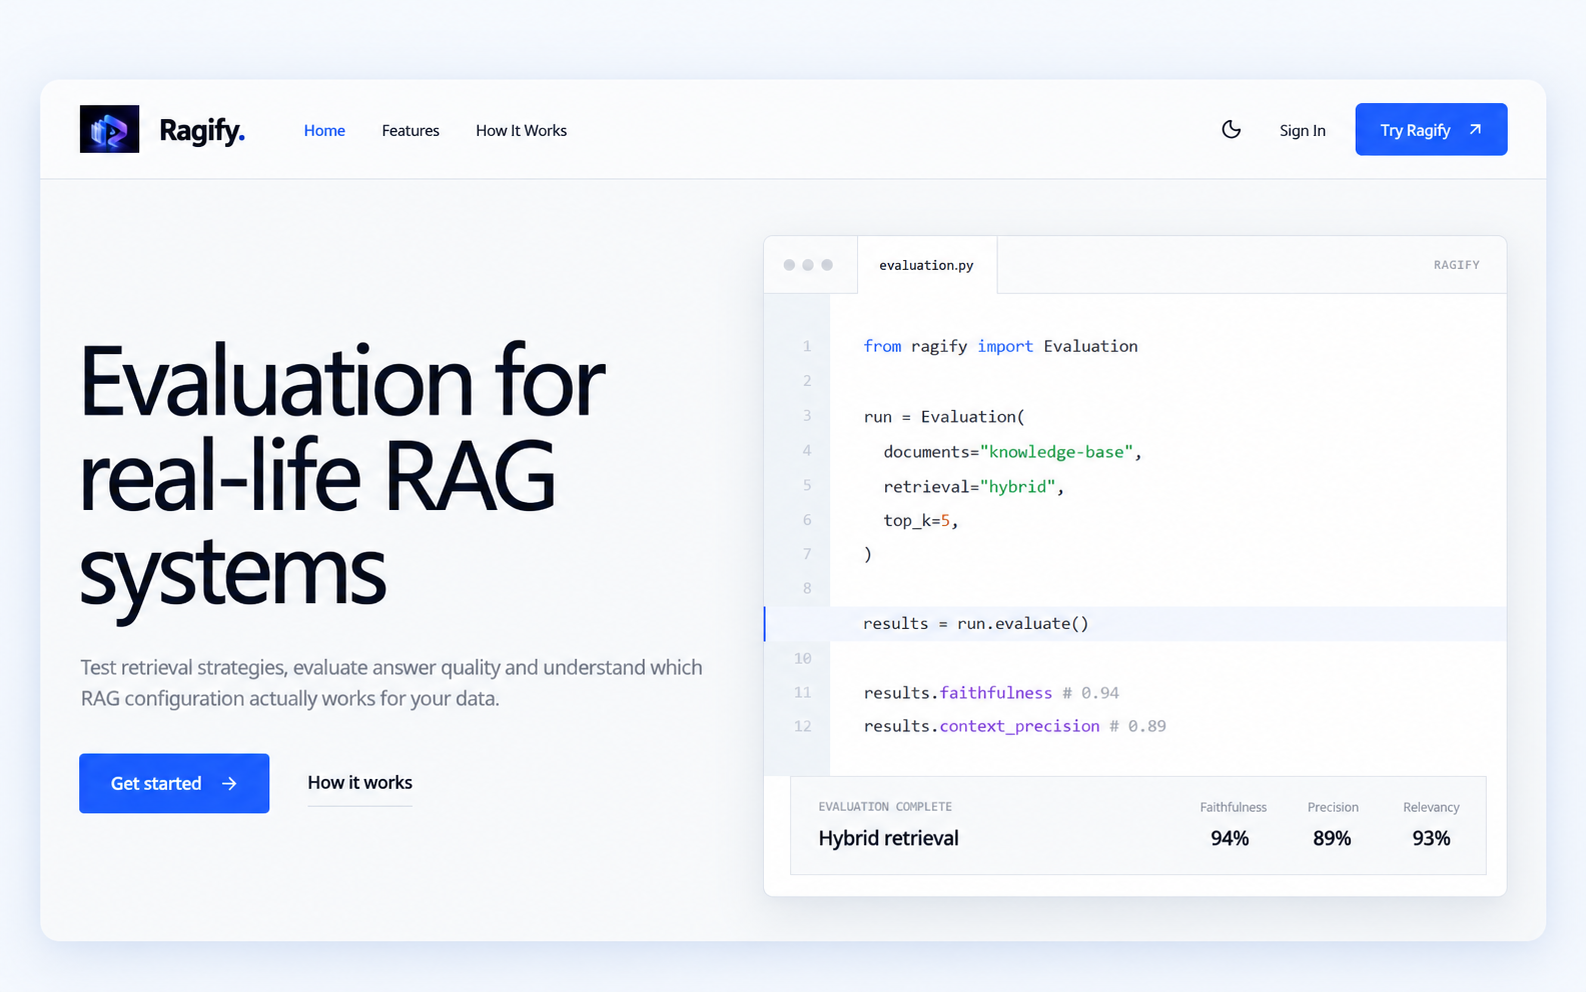Click the Sign In link
The image size is (1586, 992).
coord(1302,130)
